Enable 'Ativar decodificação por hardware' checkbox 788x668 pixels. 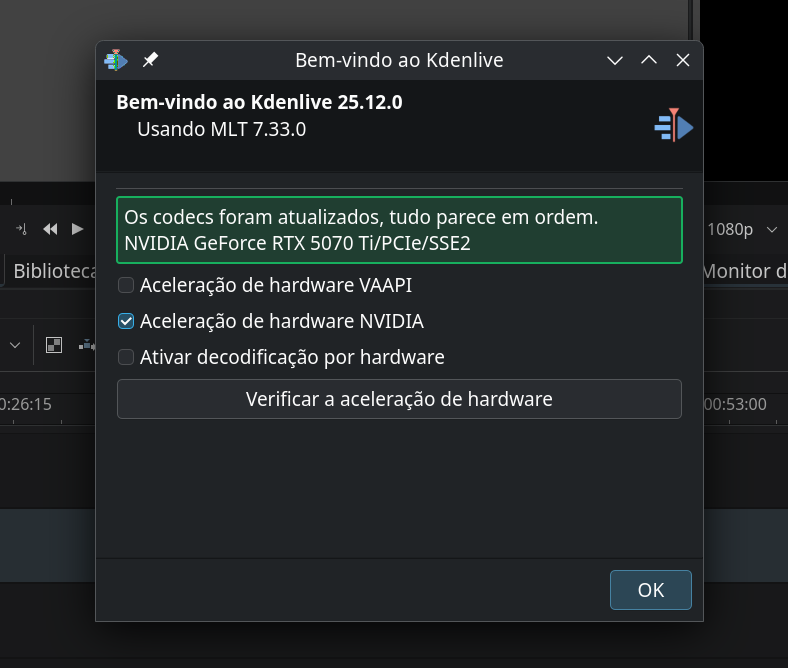tap(126, 357)
